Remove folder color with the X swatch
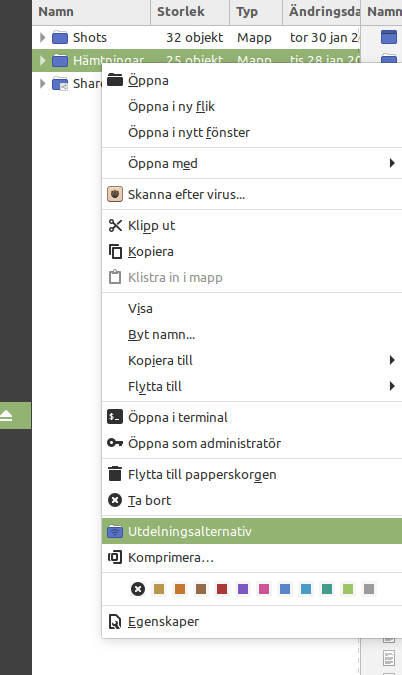 click(x=138, y=588)
